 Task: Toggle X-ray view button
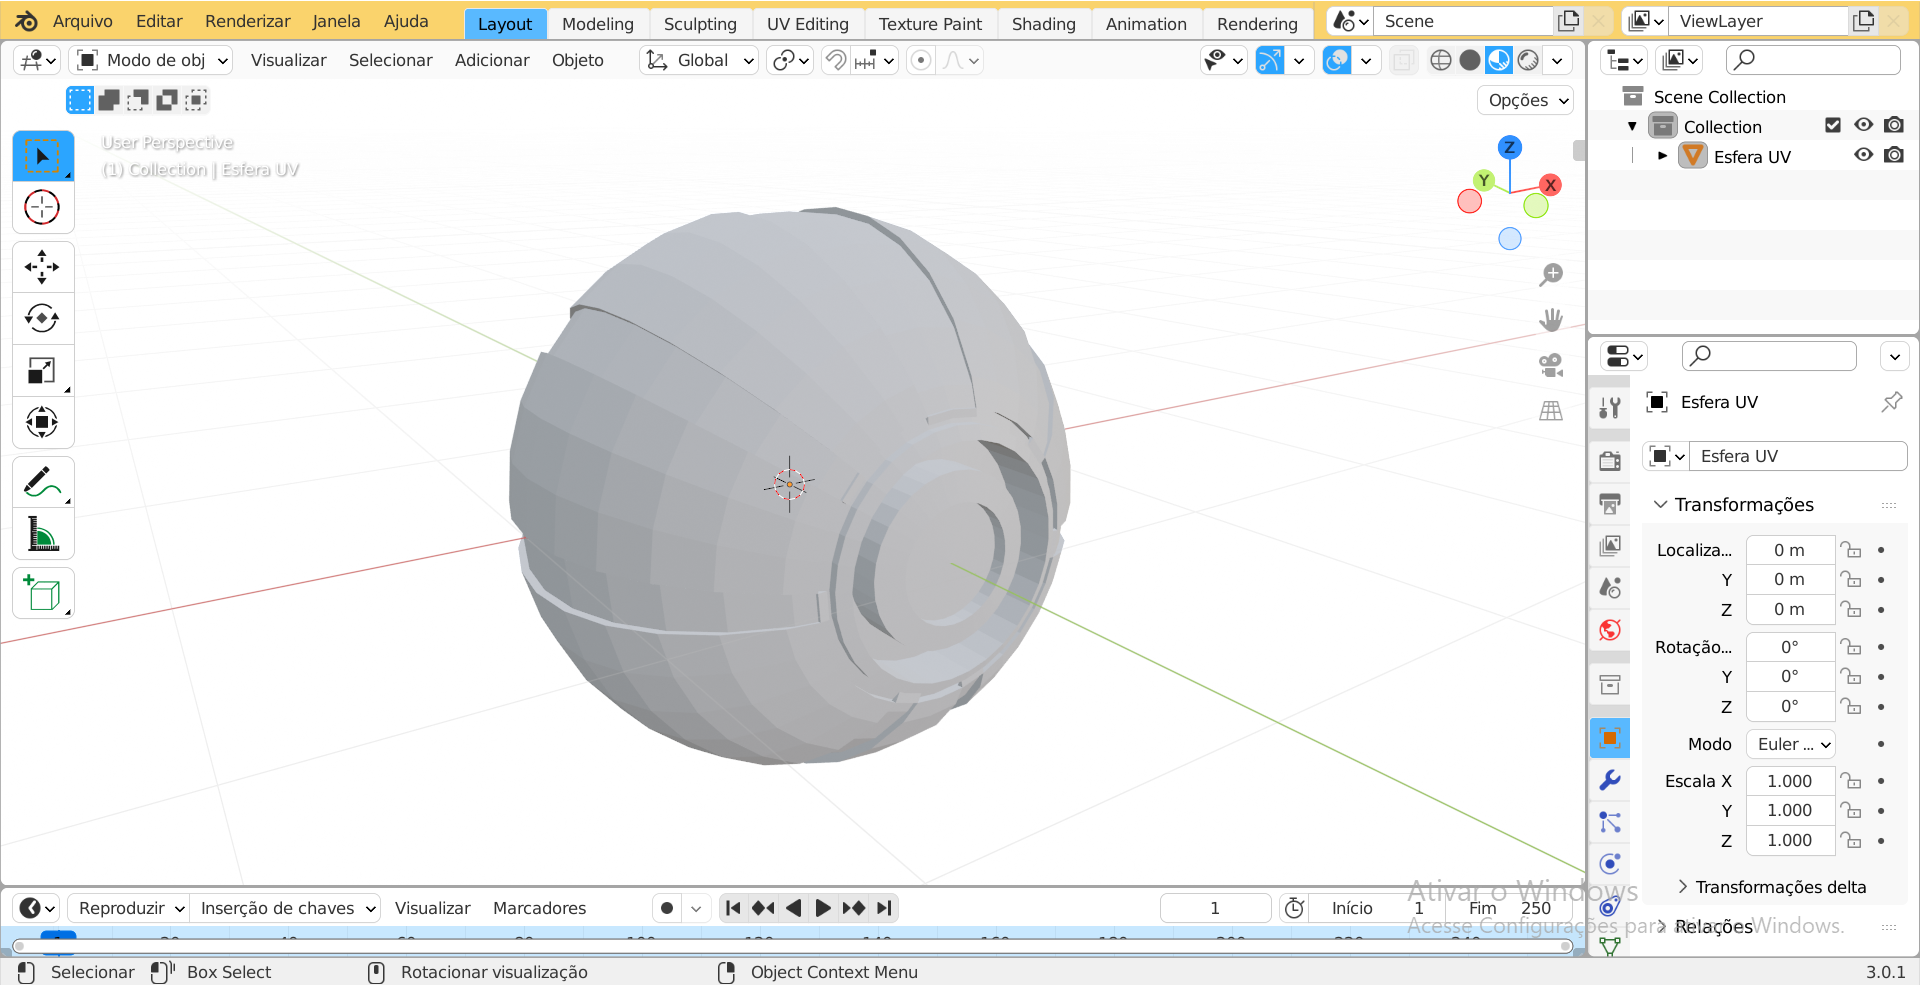[x=1404, y=61]
